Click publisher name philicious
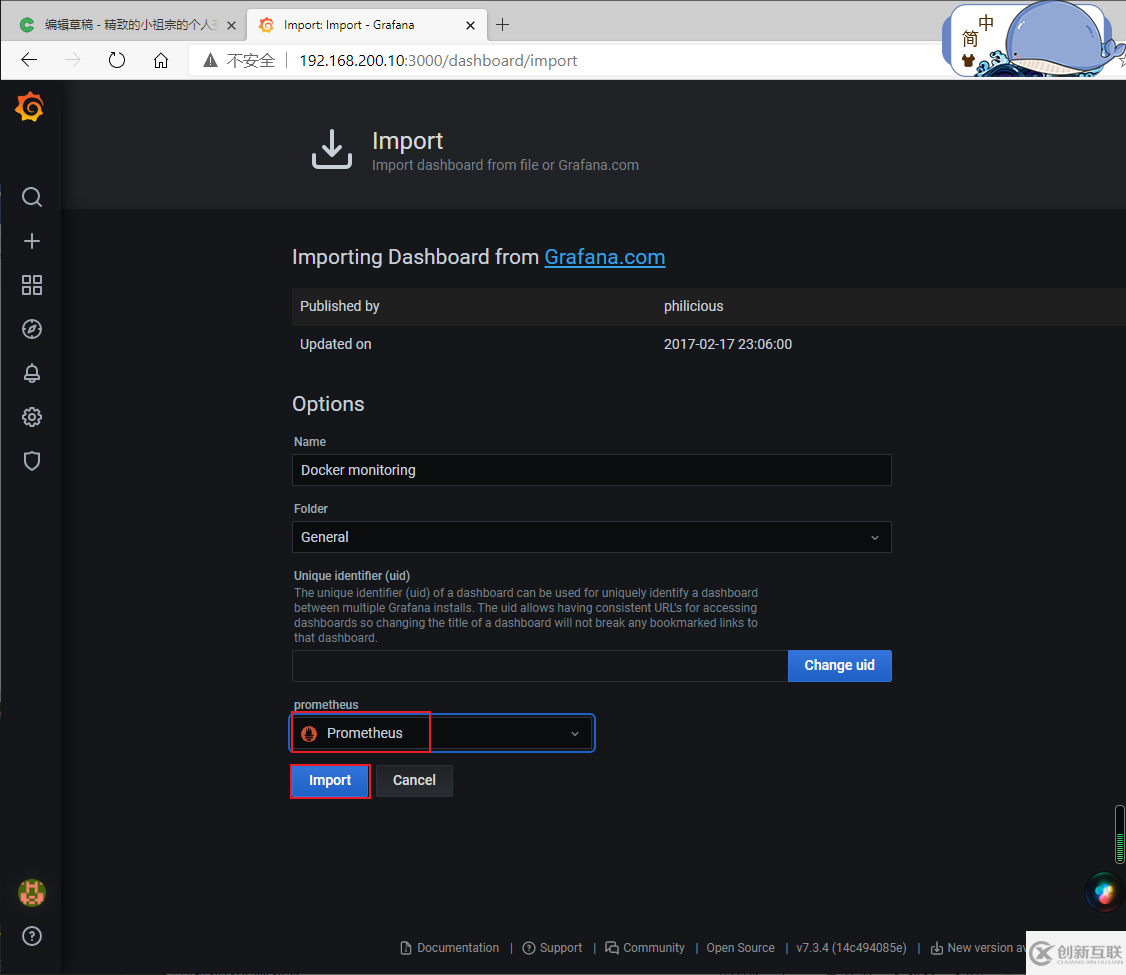1126x975 pixels. click(693, 307)
